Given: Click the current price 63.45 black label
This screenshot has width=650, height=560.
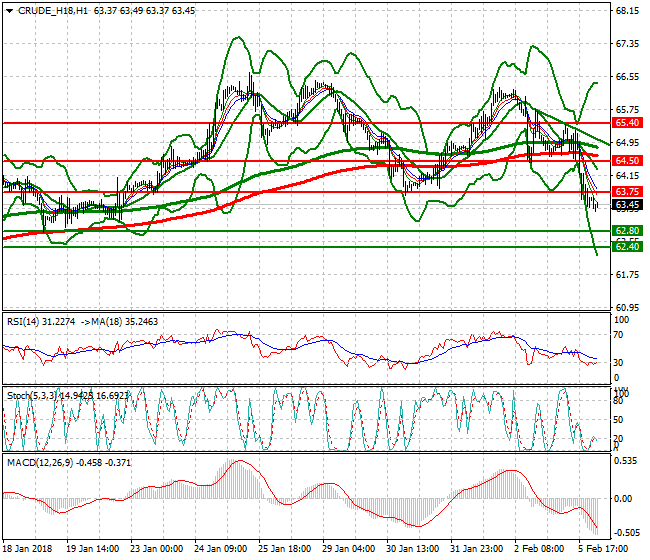Looking at the screenshot, I should coord(627,205).
